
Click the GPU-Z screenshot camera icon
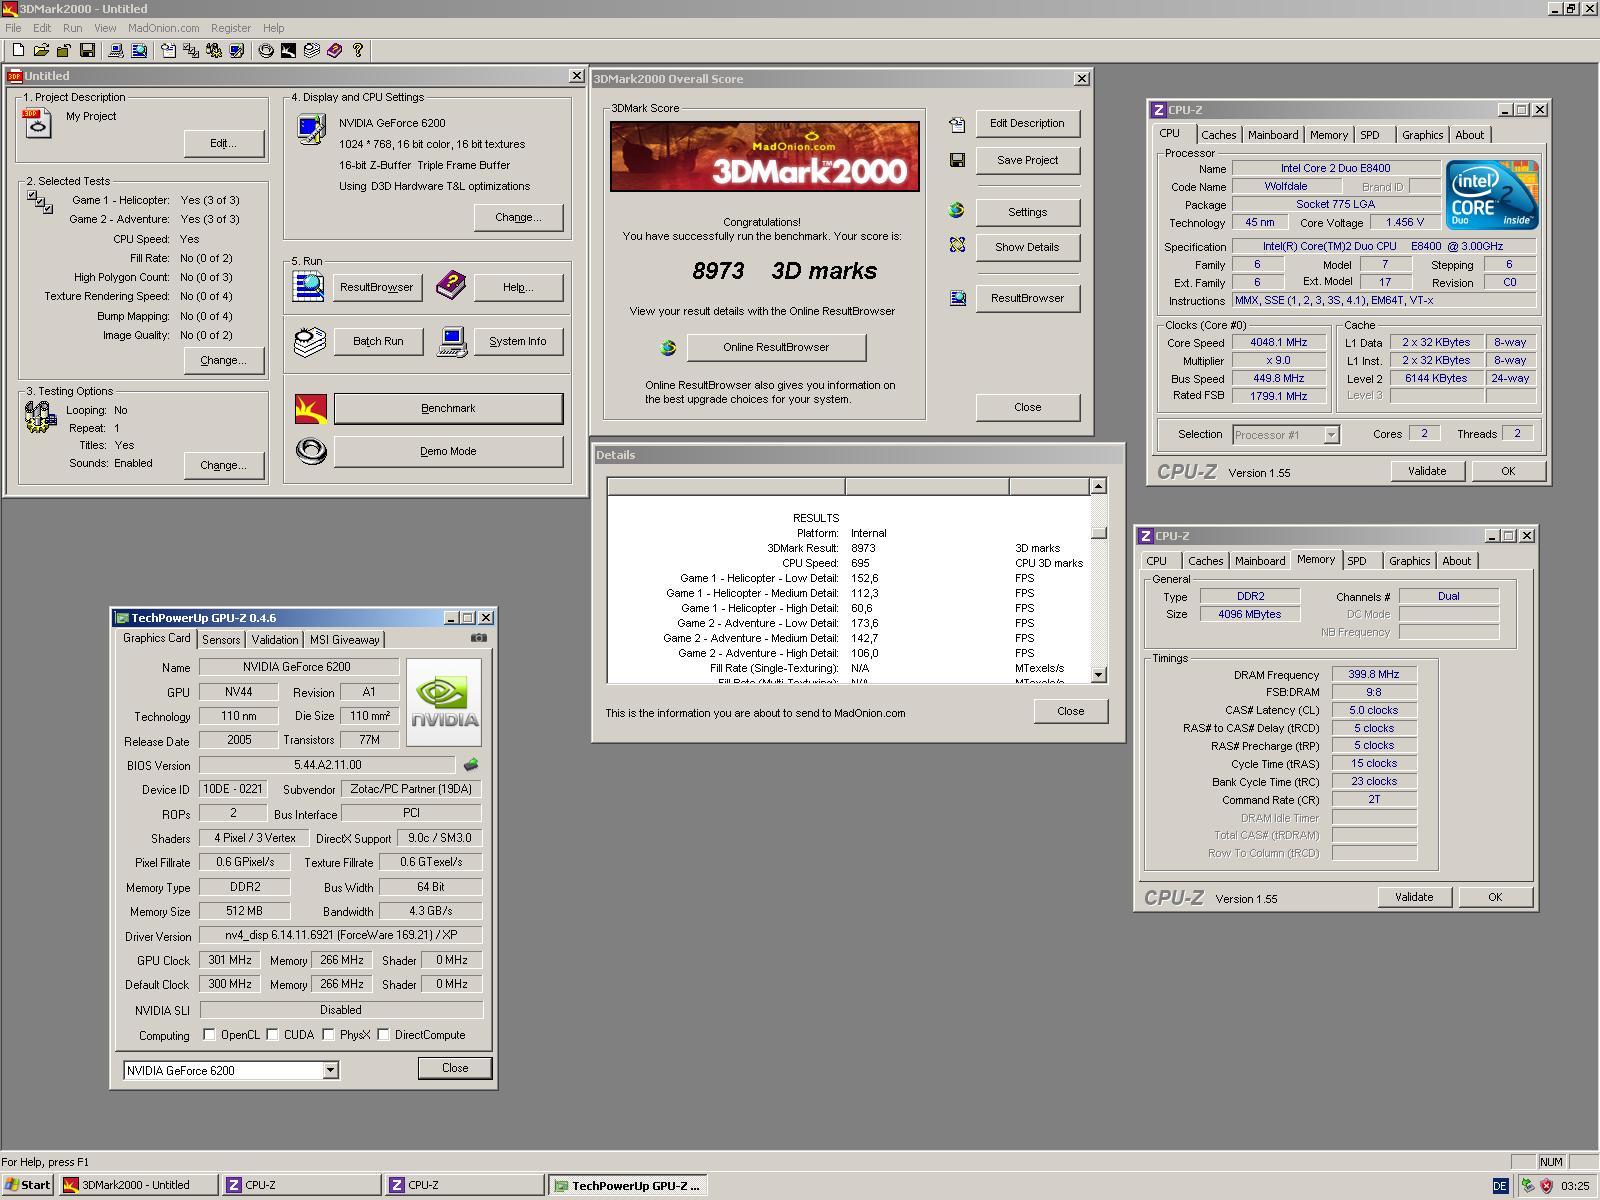[x=479, y=638]
